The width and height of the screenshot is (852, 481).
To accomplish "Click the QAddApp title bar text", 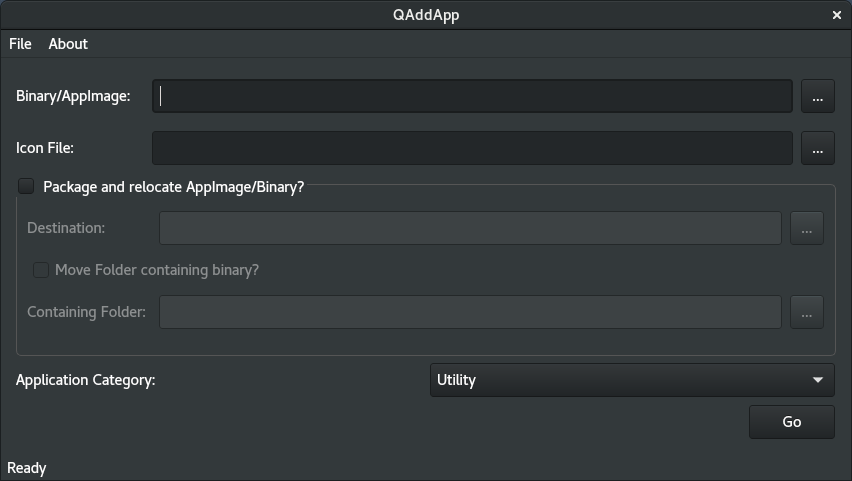I will 426,15.
